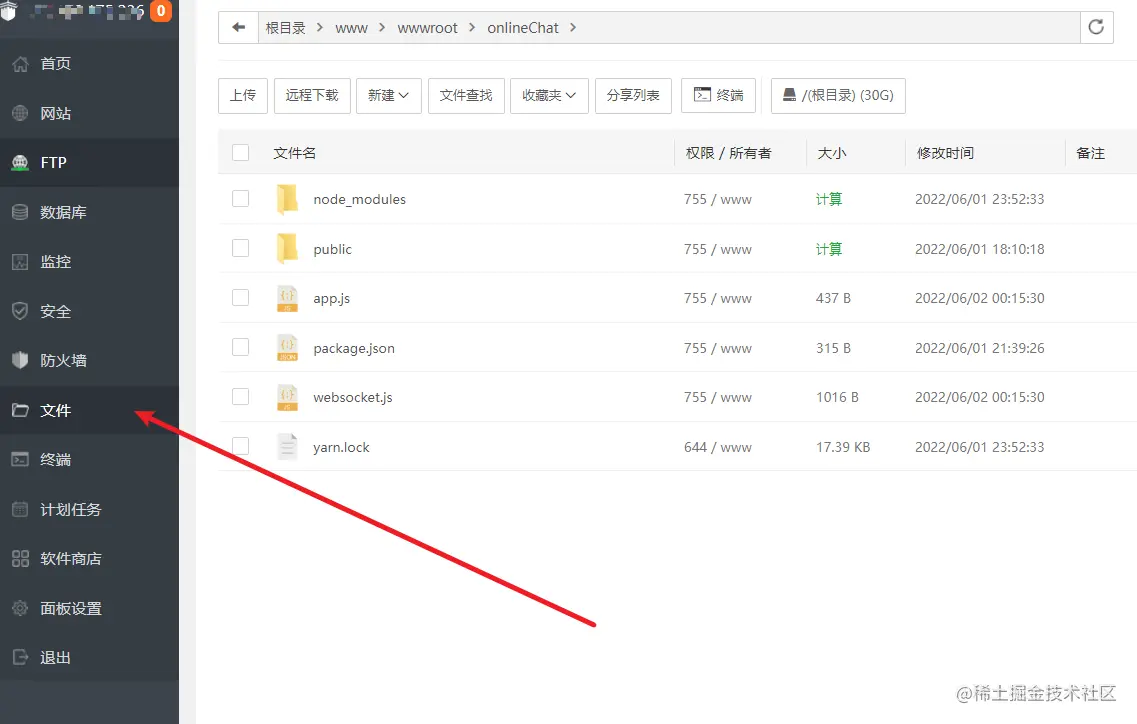Click the 文件查找 button

[466, 96]
